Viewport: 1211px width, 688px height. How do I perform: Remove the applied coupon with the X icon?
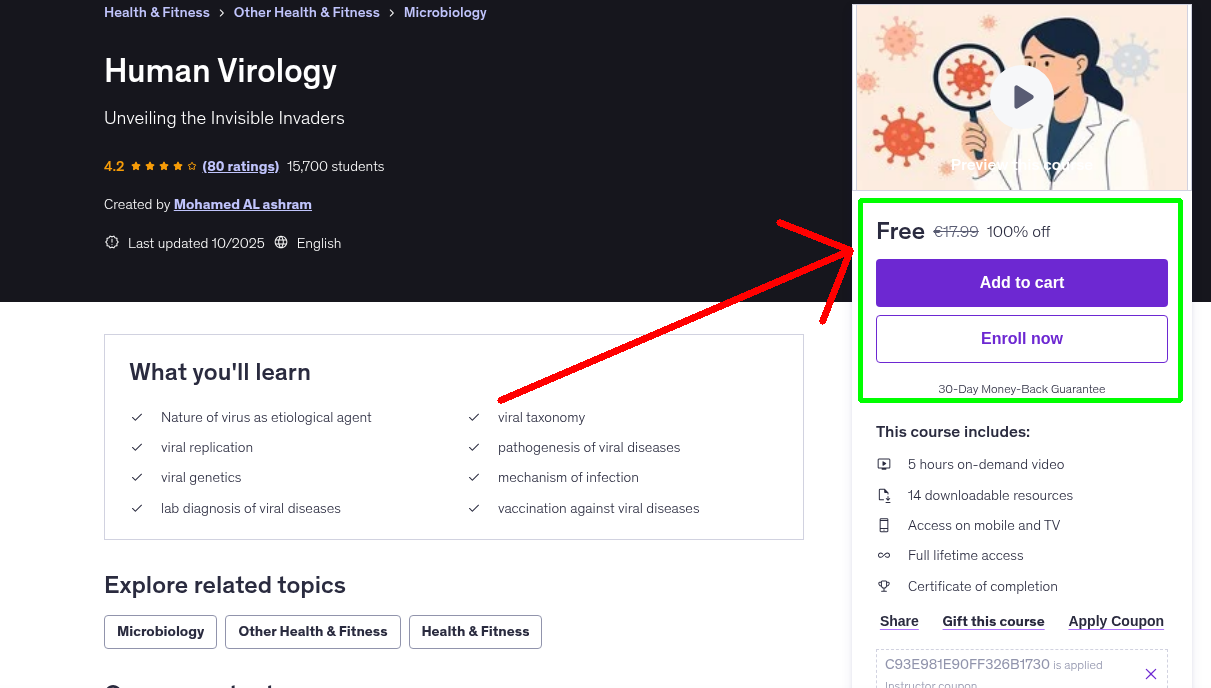[1150, 674]
